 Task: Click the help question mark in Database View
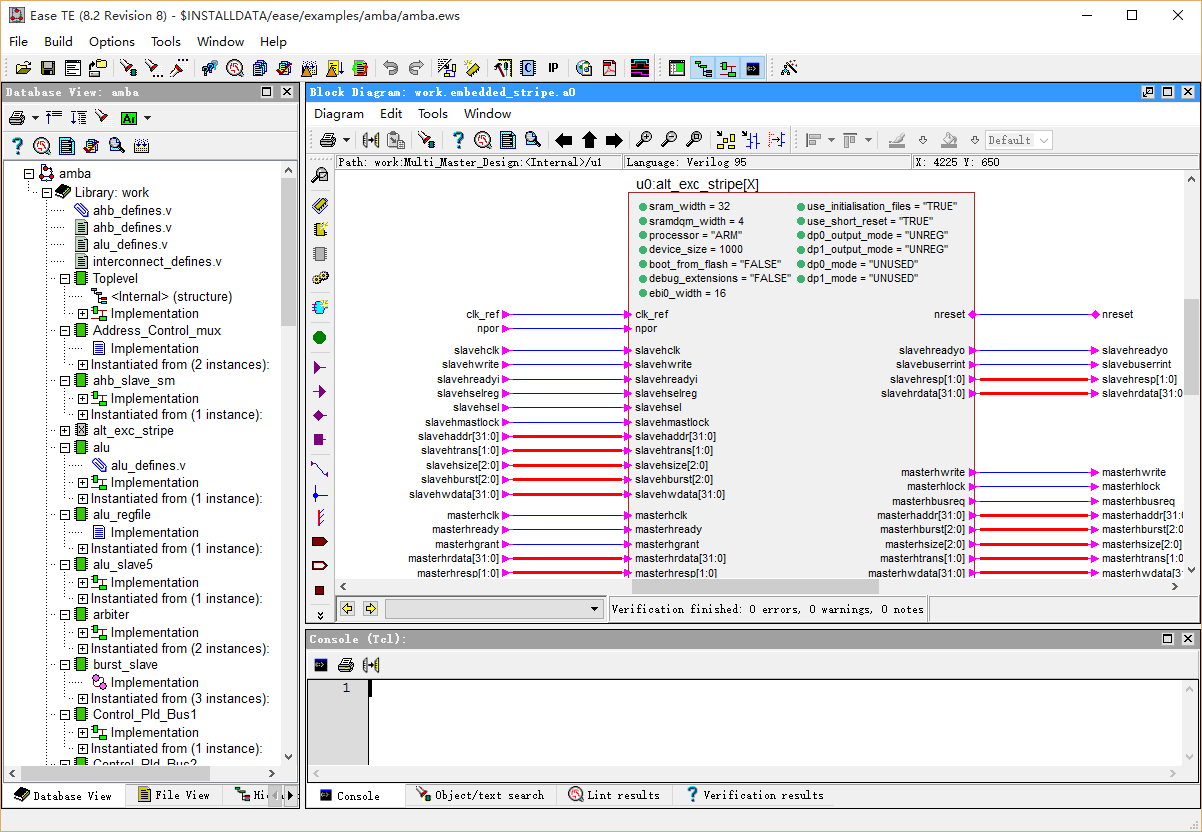(17, 145)
